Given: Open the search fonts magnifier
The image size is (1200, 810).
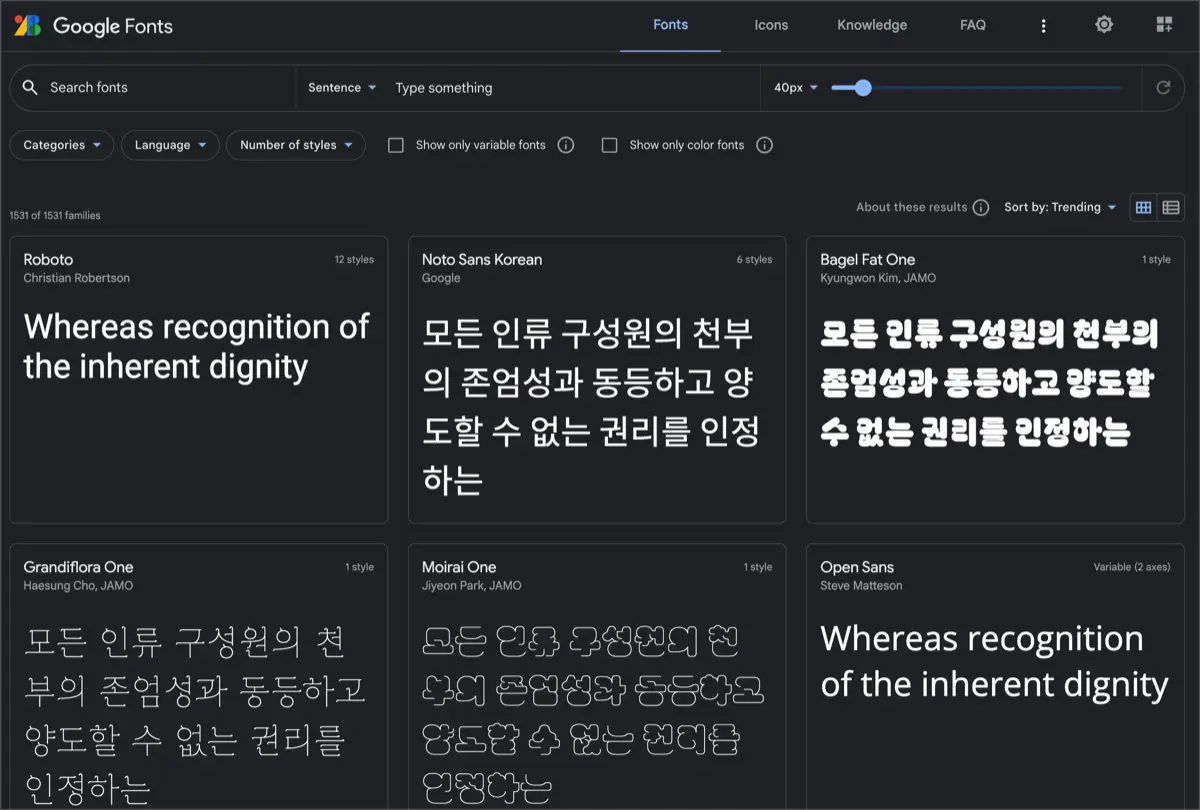Looking at the screenshot, I should (30, 87).
